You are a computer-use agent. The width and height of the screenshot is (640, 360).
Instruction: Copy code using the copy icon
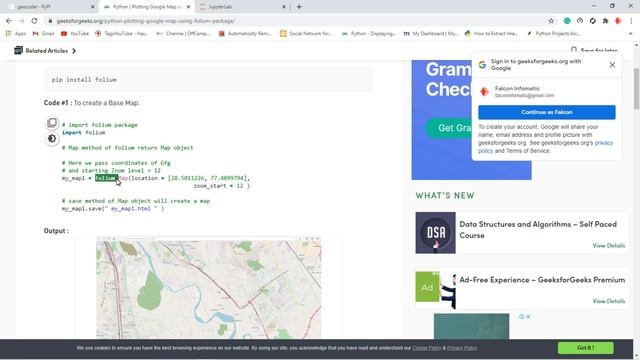[52, 123]
